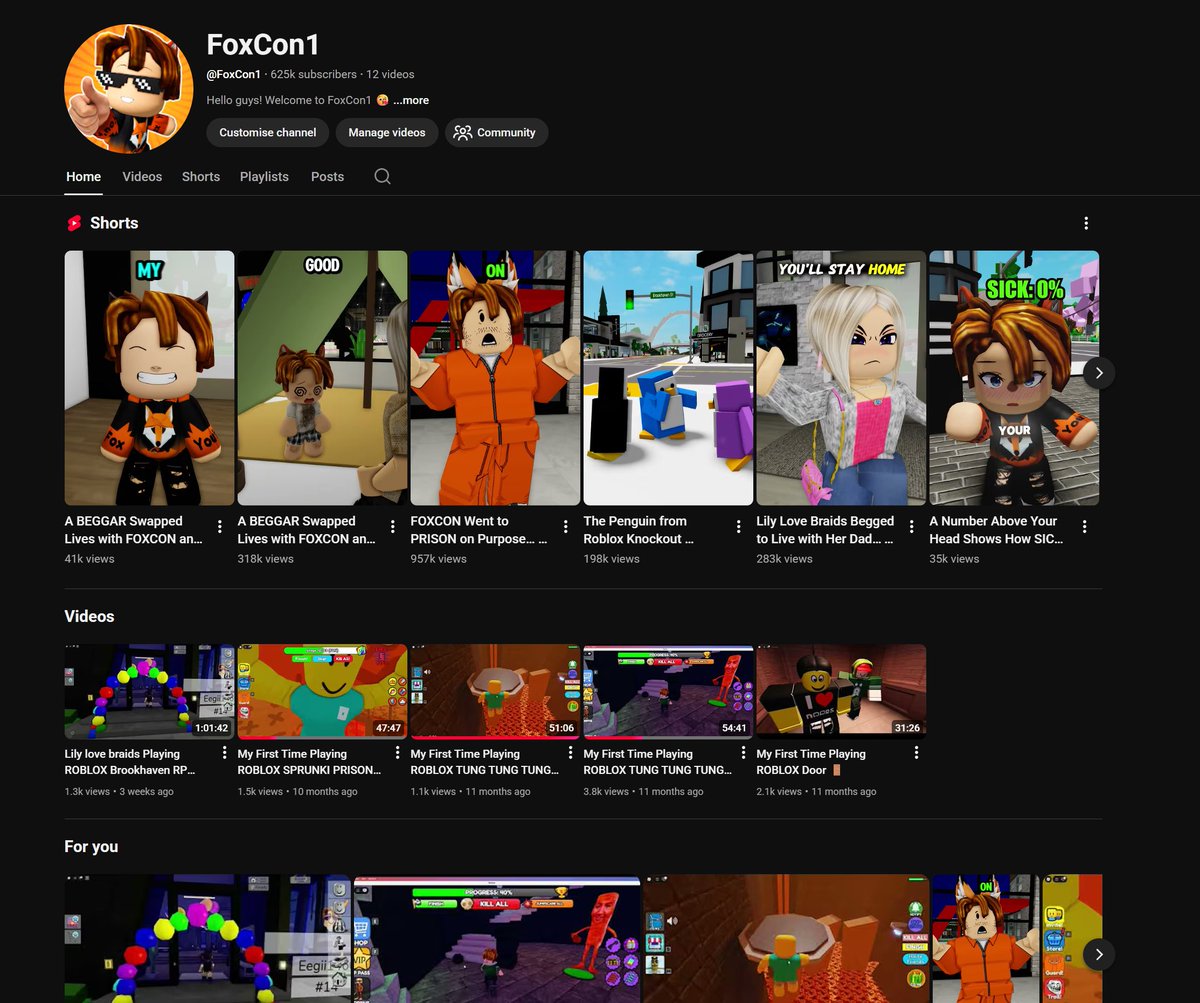Viewport: 1200px width, 1003px height.
Task: Open MY beggar short thumbnail
Action: [150, 378]
